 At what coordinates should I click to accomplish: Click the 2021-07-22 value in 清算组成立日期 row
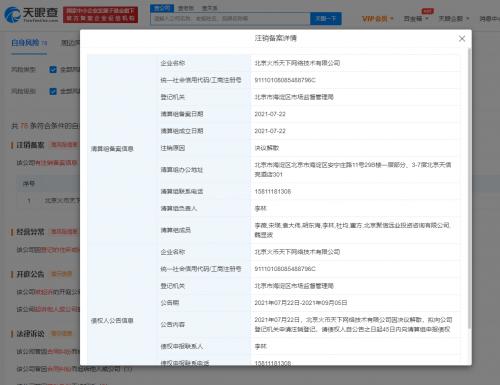(x=270, y=131)
